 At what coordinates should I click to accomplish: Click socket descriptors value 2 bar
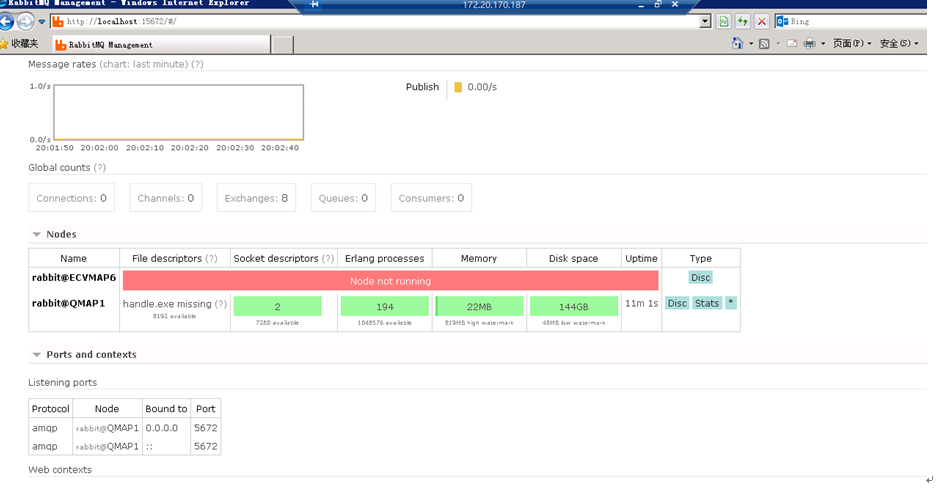(278, 306)
